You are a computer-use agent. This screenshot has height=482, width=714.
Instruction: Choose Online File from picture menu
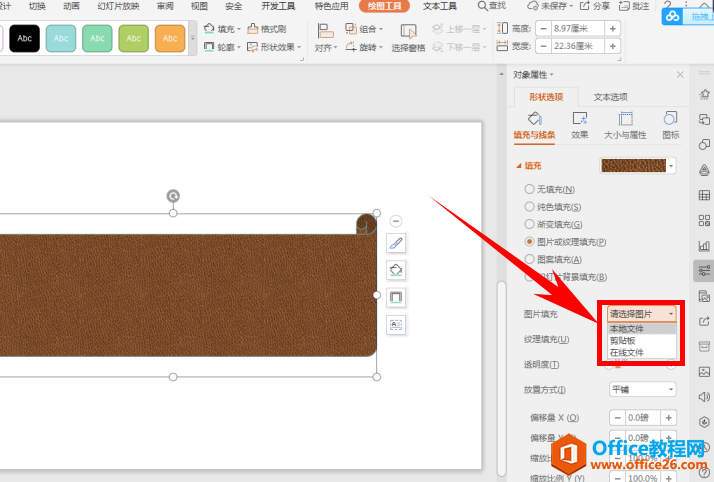pos(627,352)
